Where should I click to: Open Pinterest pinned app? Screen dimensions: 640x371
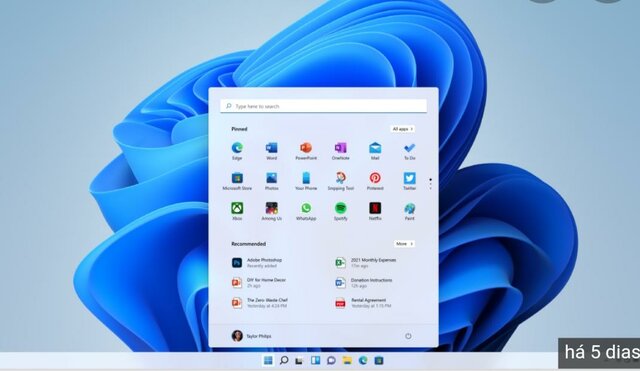pyautogui.click(x=375, y=181)
